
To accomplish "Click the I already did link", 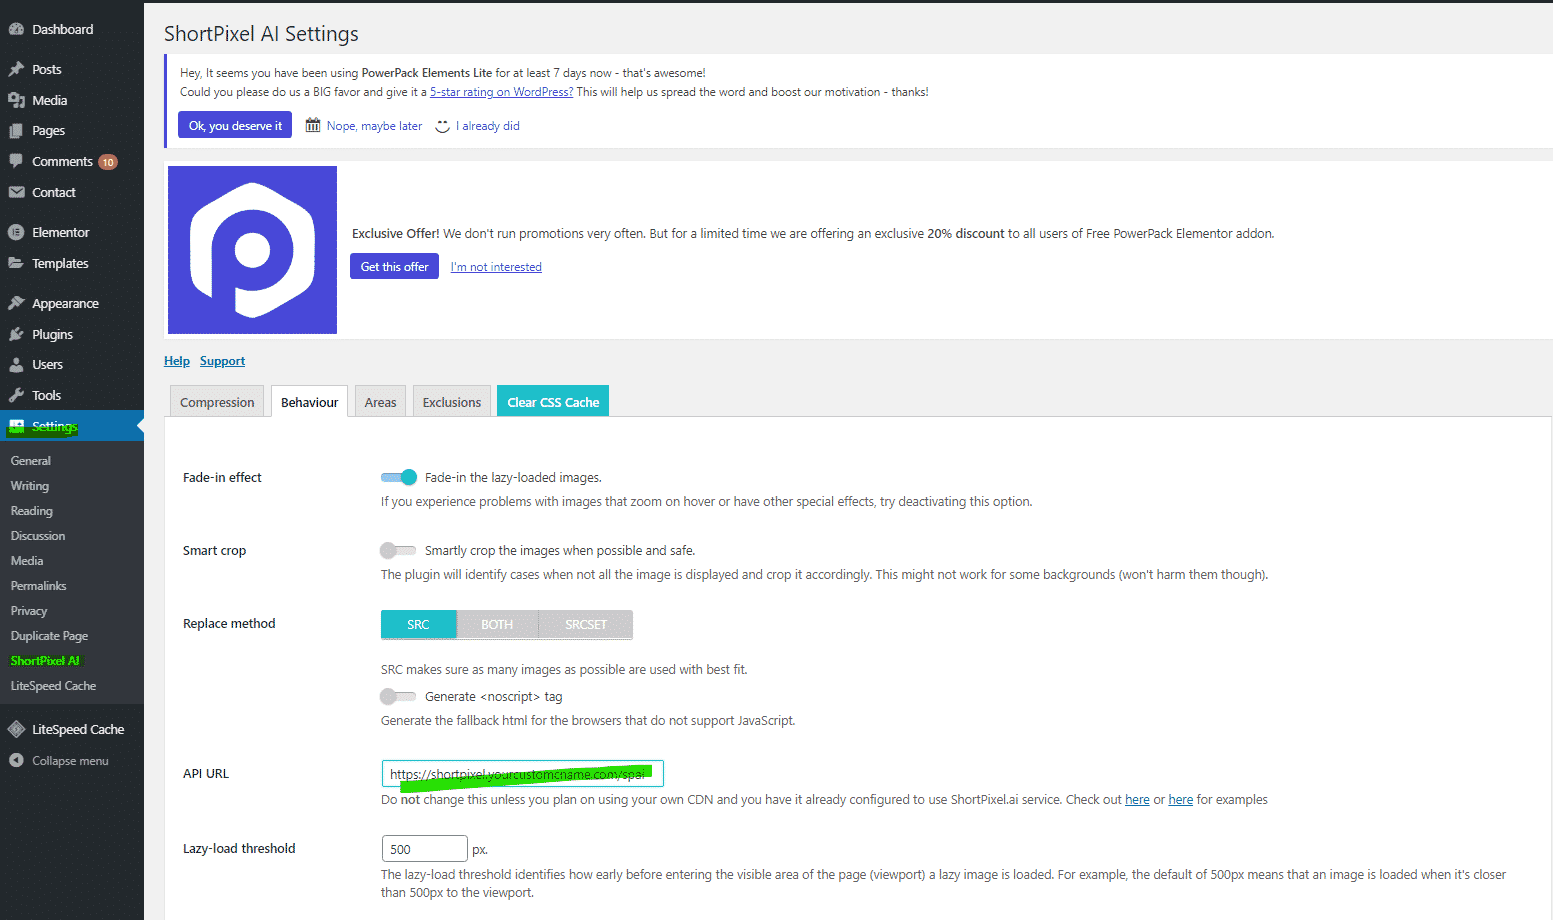I will tap(490, 126).
